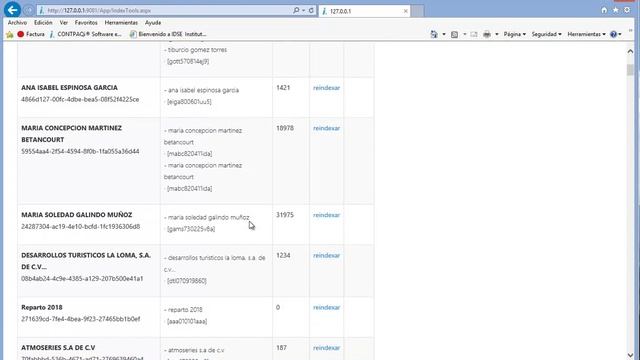Open the Tools gear icon at top-right
The height and width of the screenshot is (360, 640).
click(x=627, y=10)
